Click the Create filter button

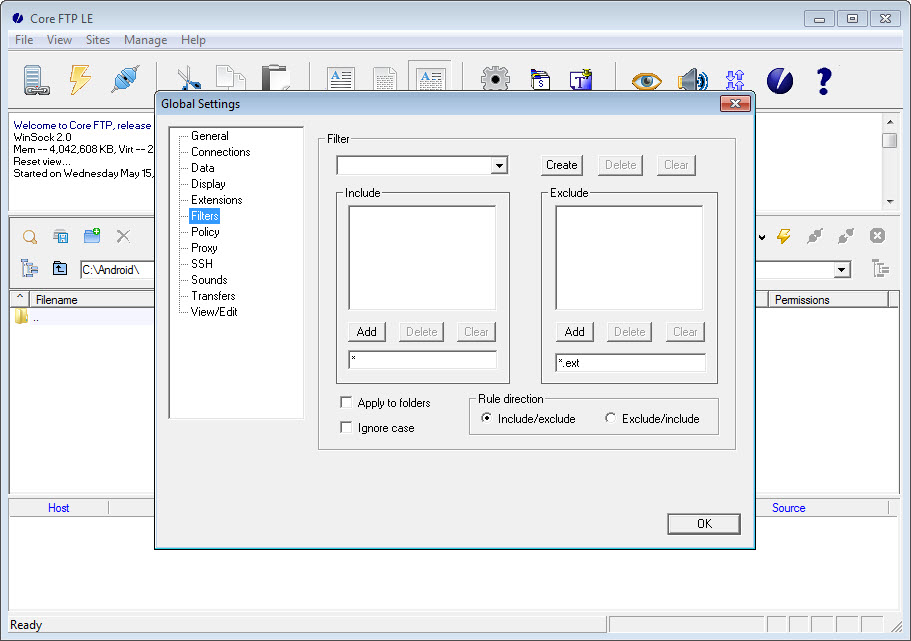tap(561, 165)
